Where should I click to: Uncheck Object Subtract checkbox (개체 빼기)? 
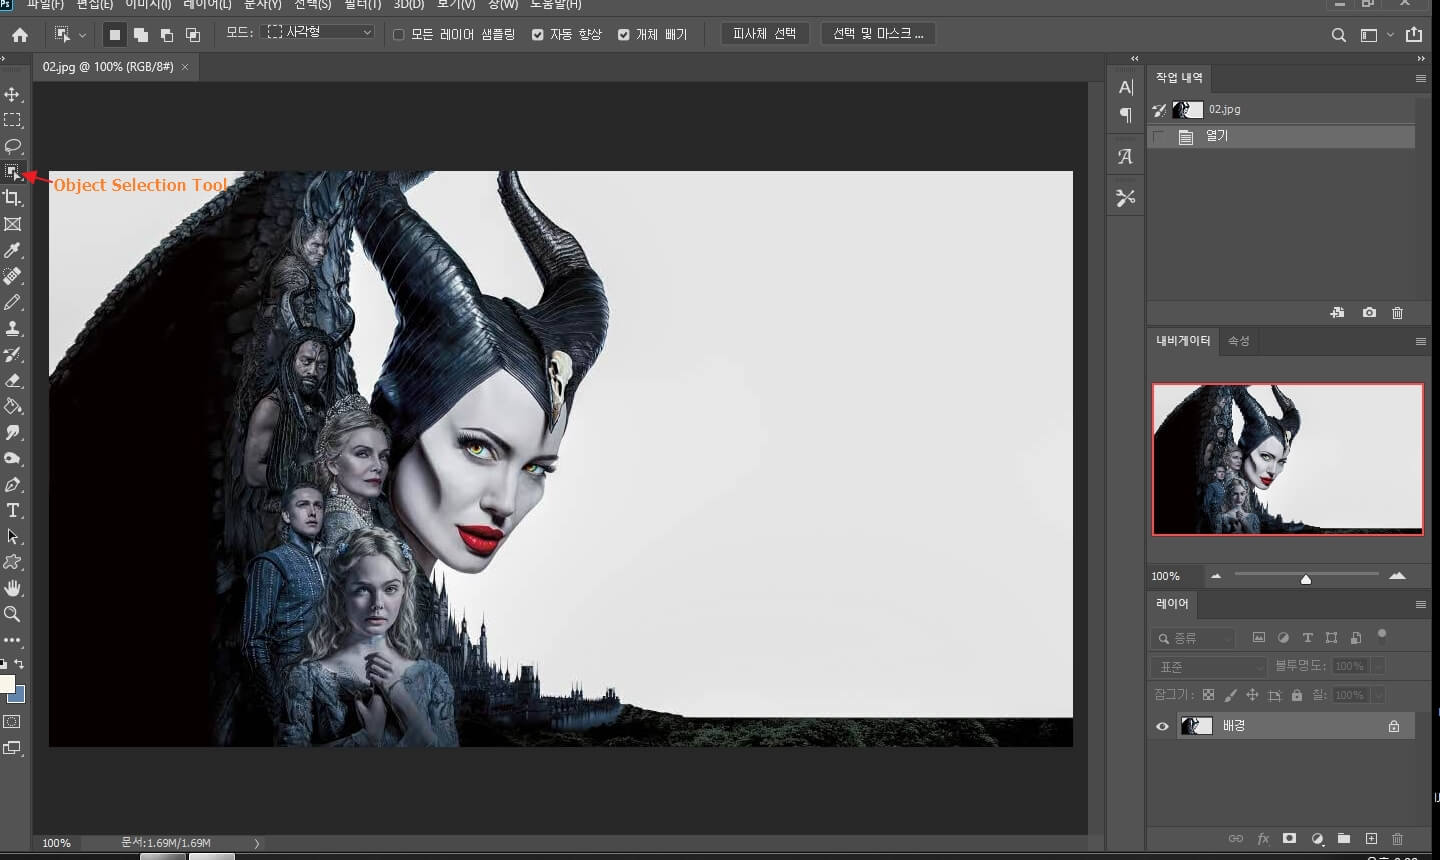pyautogui.click(x=624, y=34)
